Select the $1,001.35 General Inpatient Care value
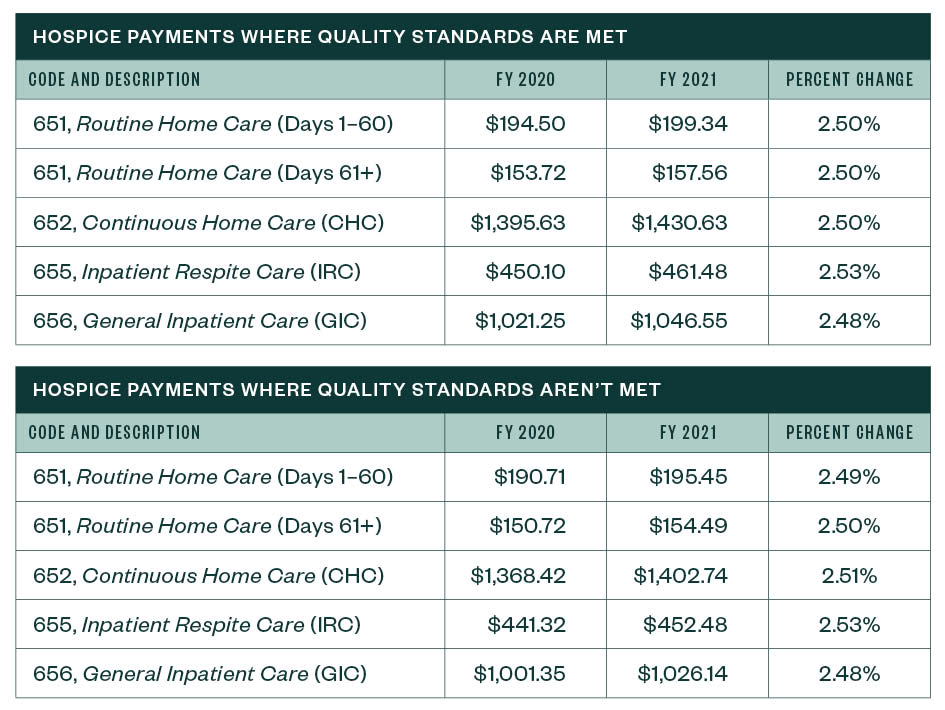945x710 pixels. point(520,674)
